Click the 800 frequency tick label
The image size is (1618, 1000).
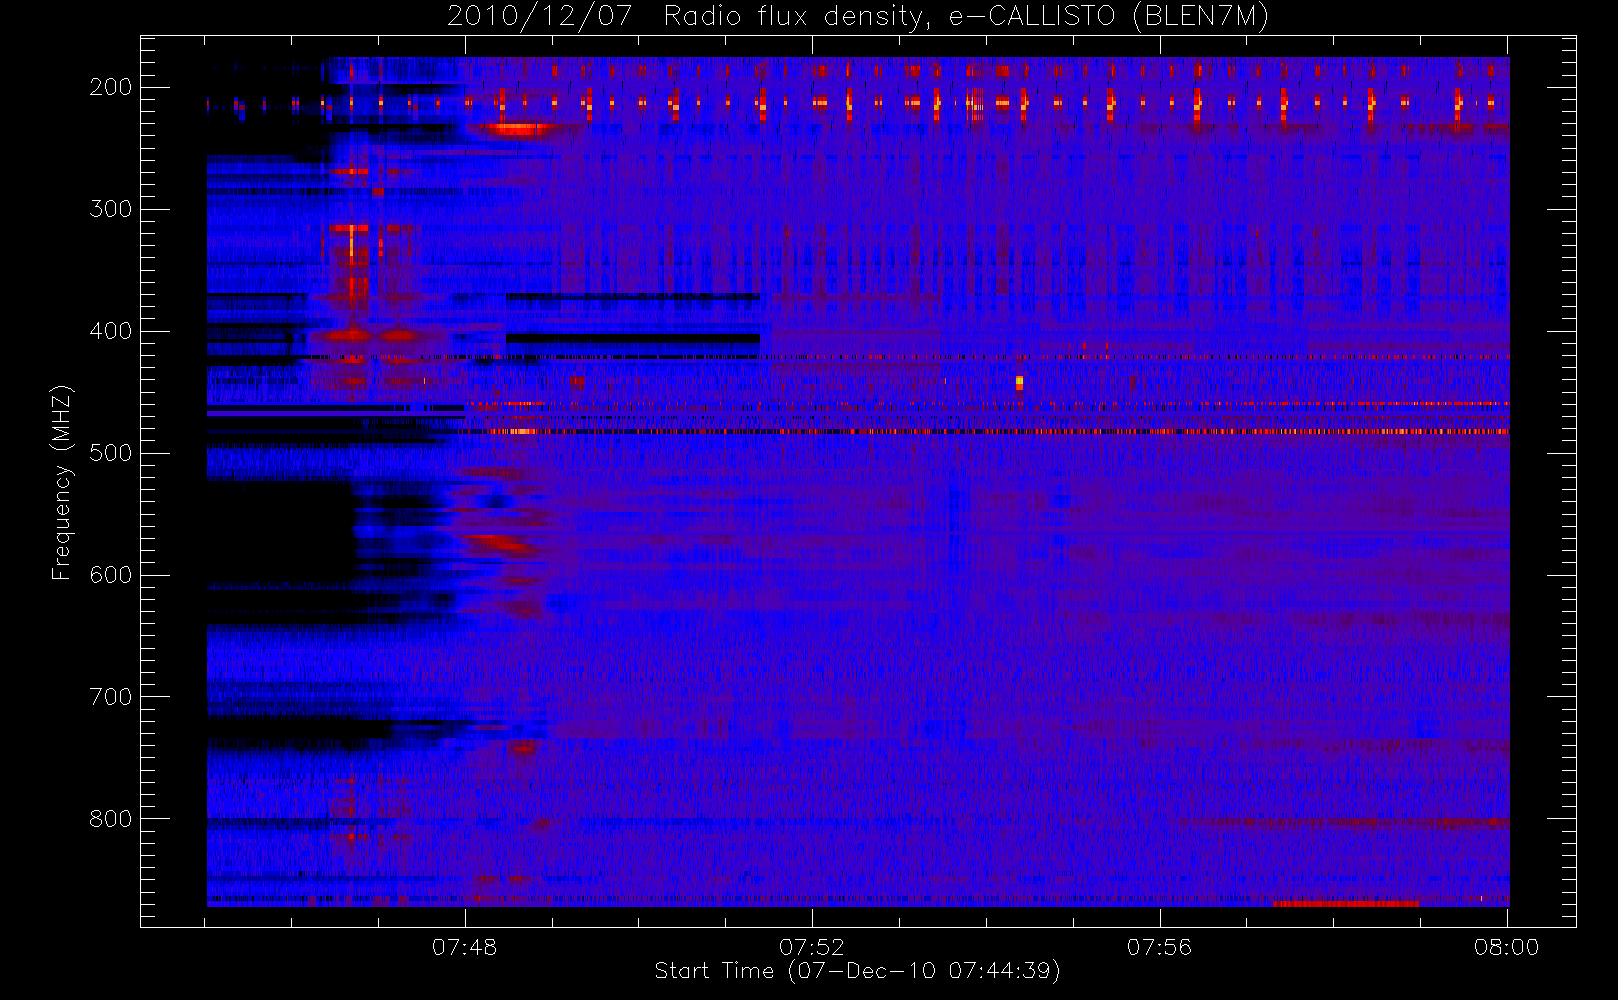[x=110, y=819]
